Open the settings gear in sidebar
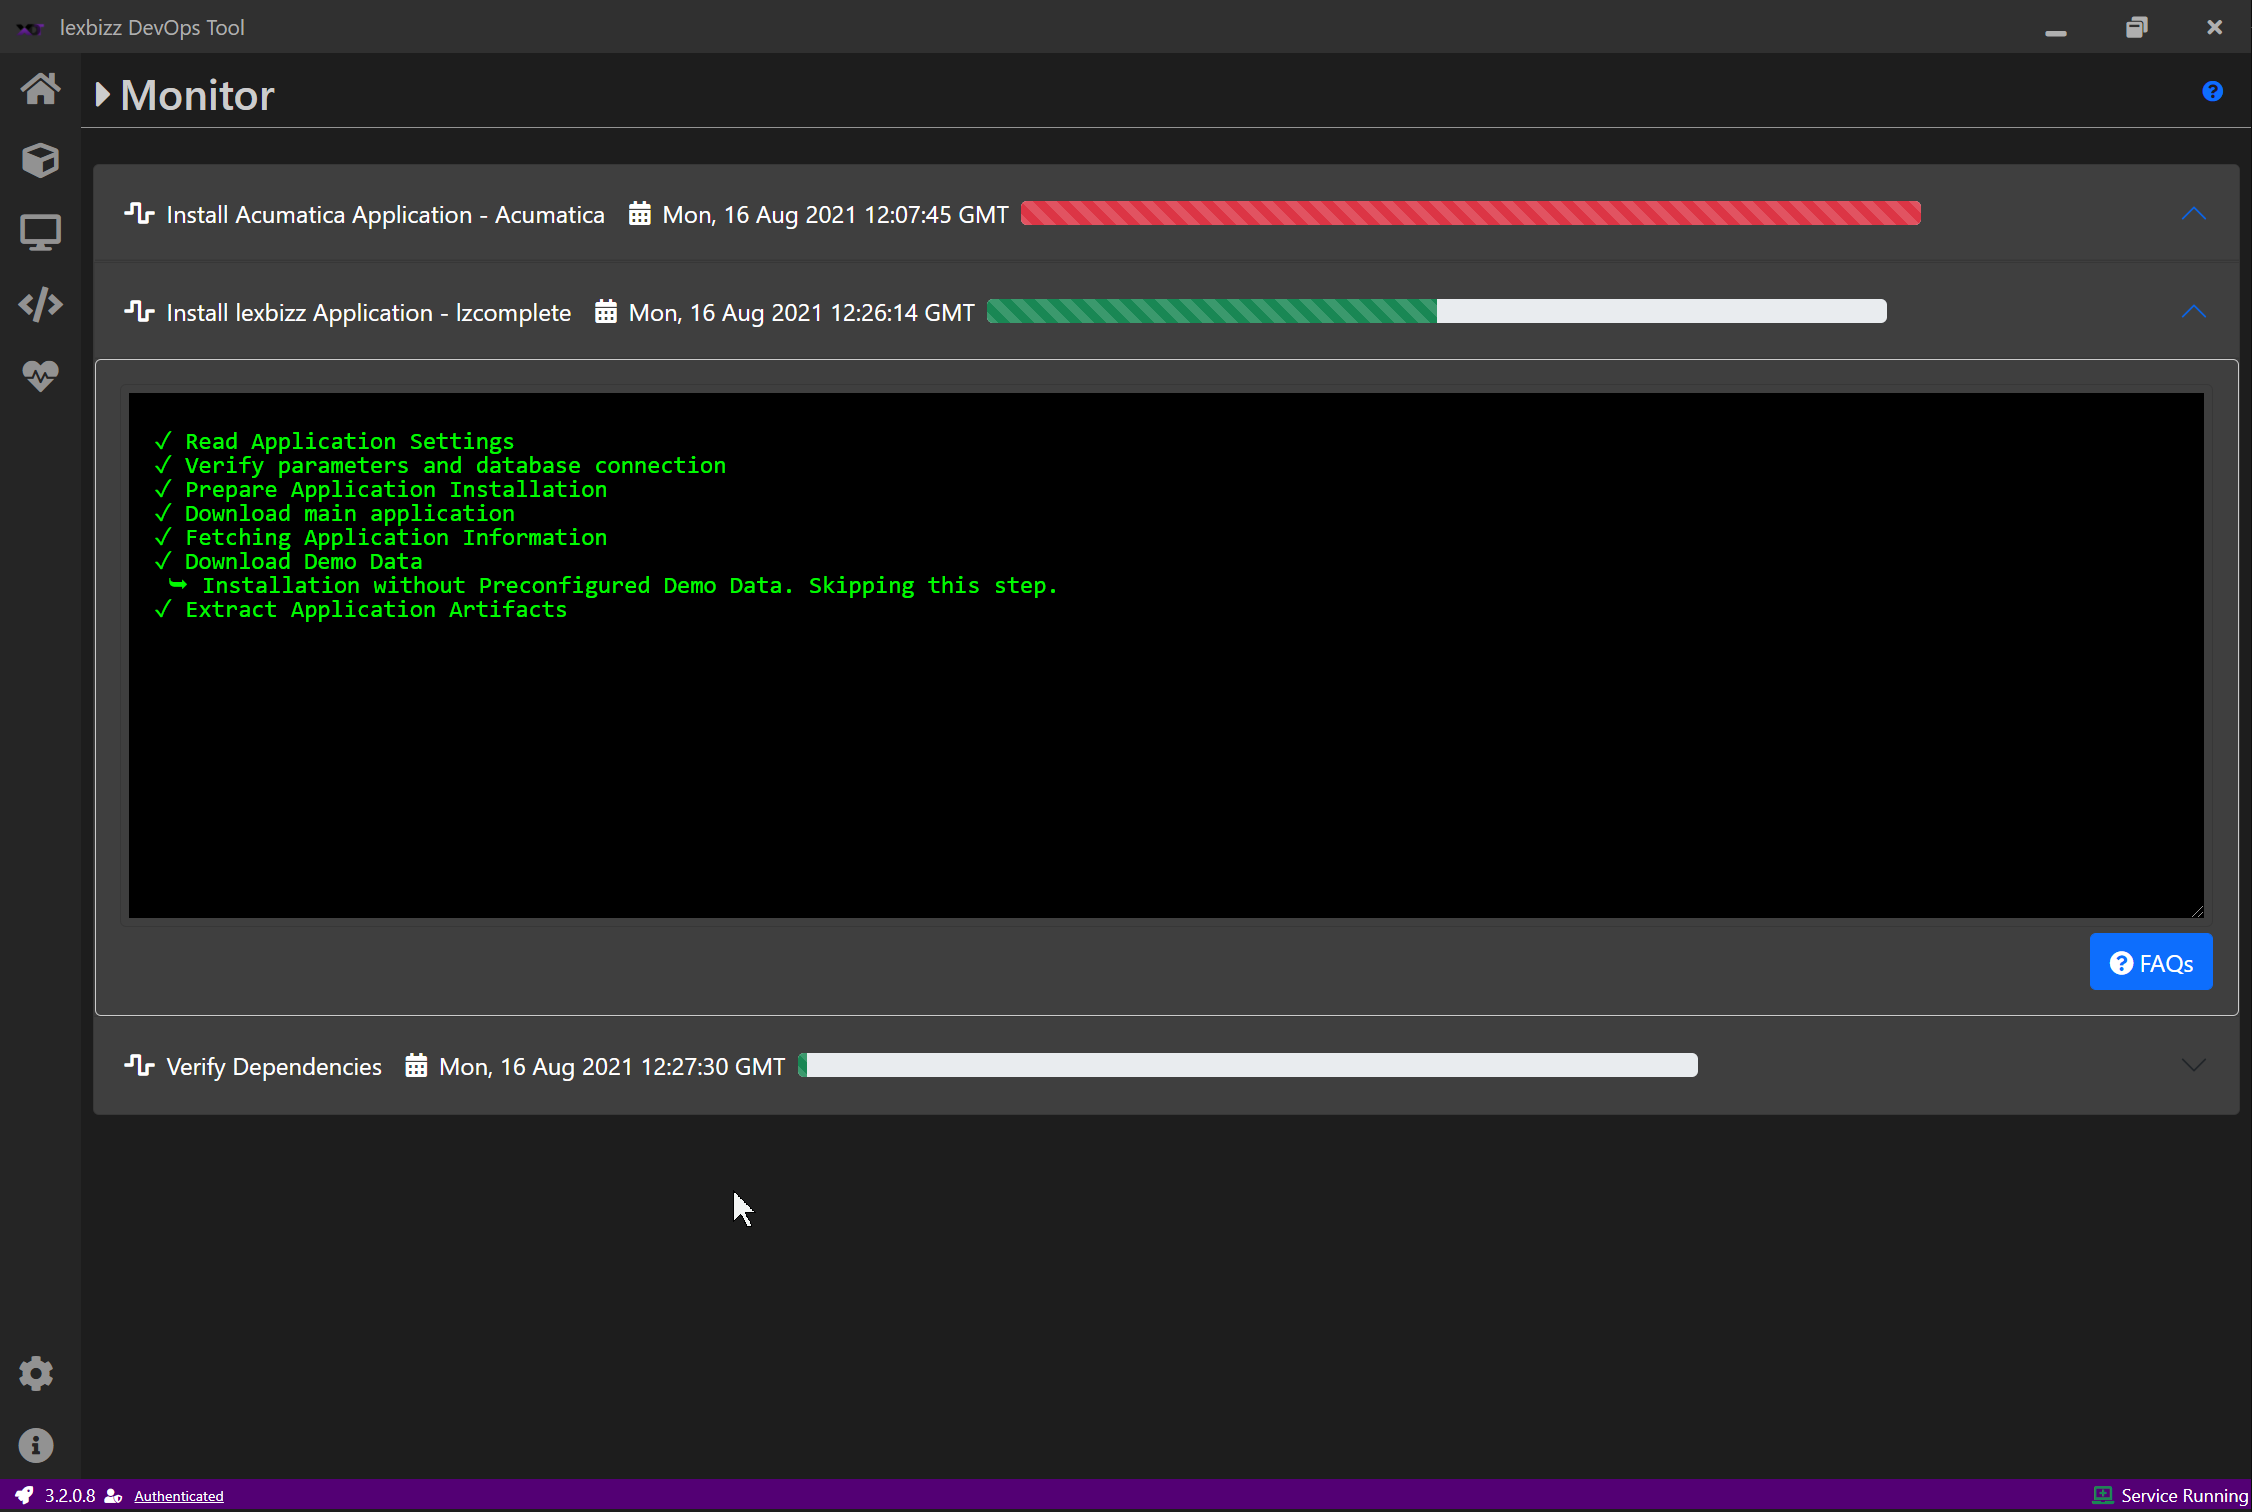 click(36, 1374)
